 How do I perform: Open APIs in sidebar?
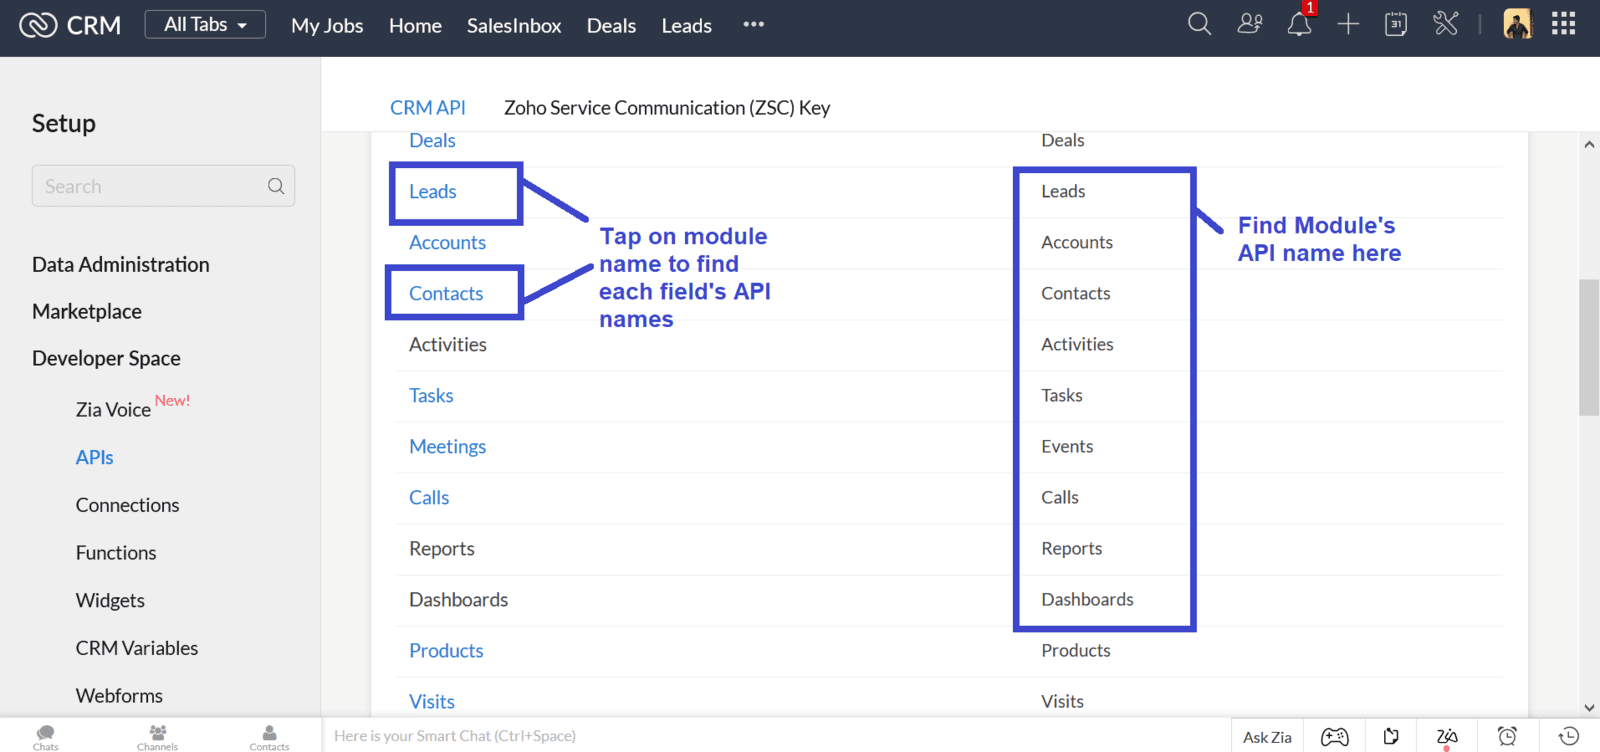tap(95, 458)
